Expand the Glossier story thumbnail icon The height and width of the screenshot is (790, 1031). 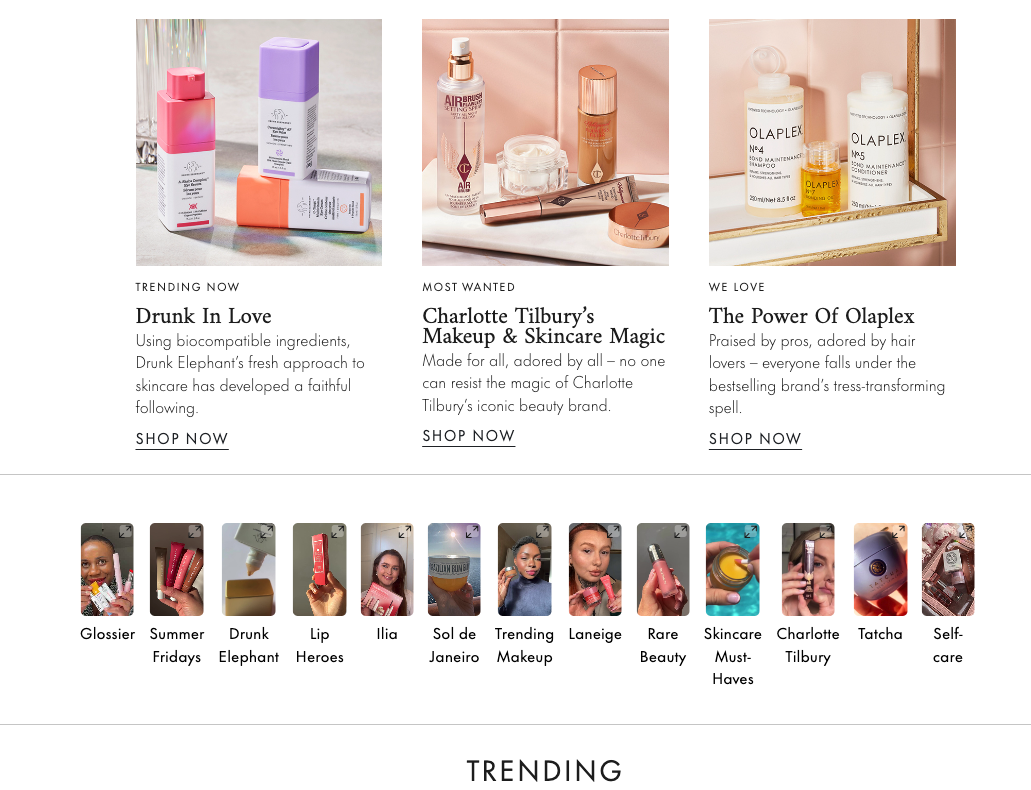tap(125, 532)
